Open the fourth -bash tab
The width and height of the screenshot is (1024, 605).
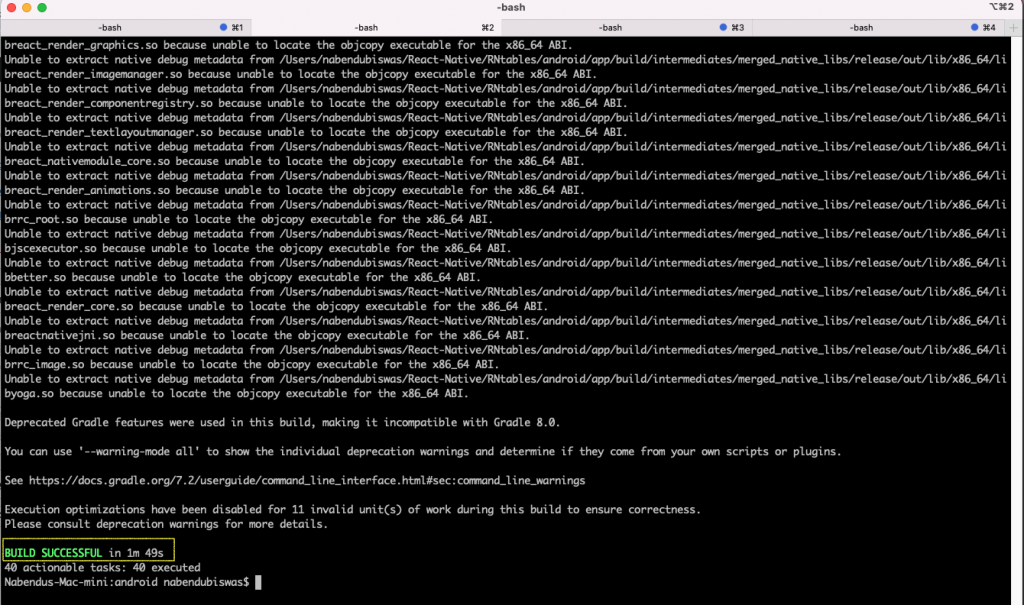tap(861, 27)
